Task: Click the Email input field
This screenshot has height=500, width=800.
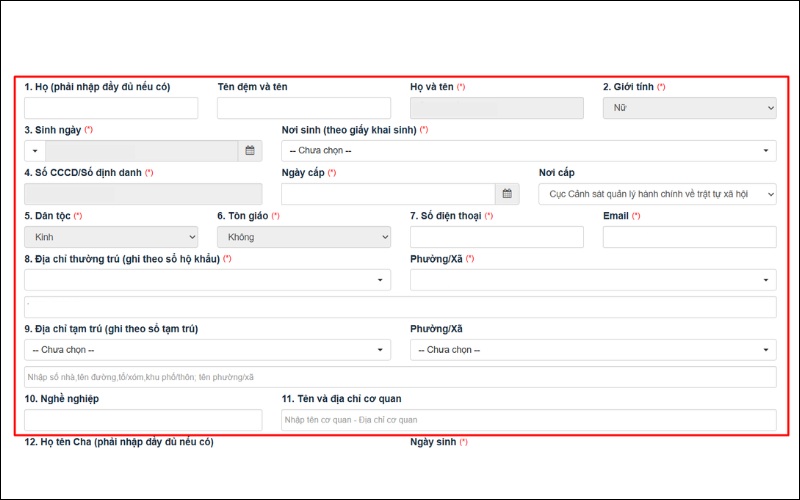Action: [x=689, y=237]
